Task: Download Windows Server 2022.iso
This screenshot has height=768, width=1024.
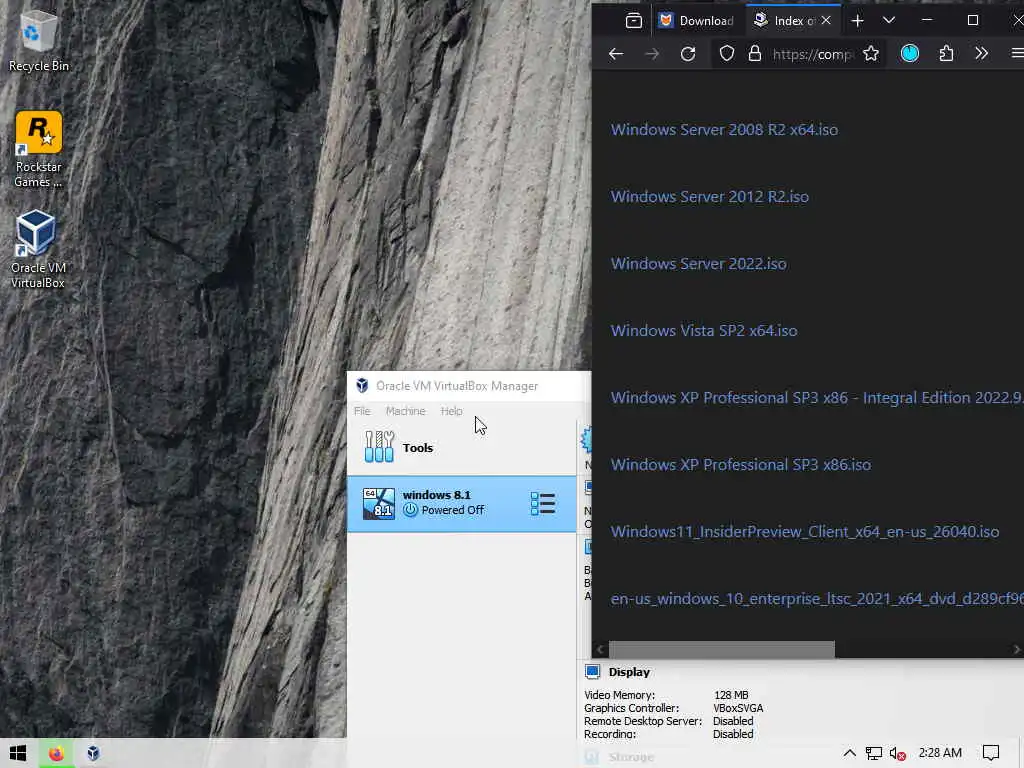Action: [698, 264]
